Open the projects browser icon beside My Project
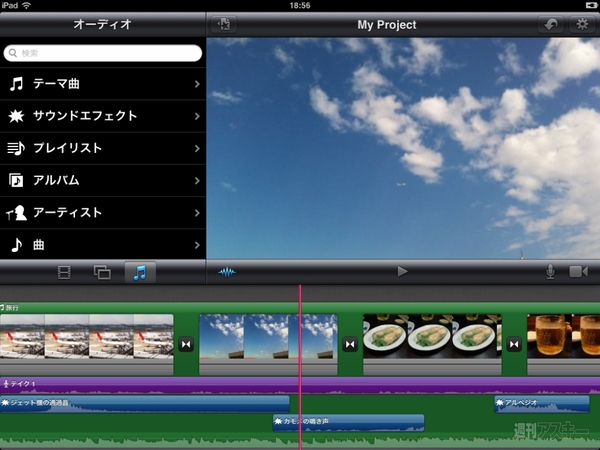 pos(223,24)
